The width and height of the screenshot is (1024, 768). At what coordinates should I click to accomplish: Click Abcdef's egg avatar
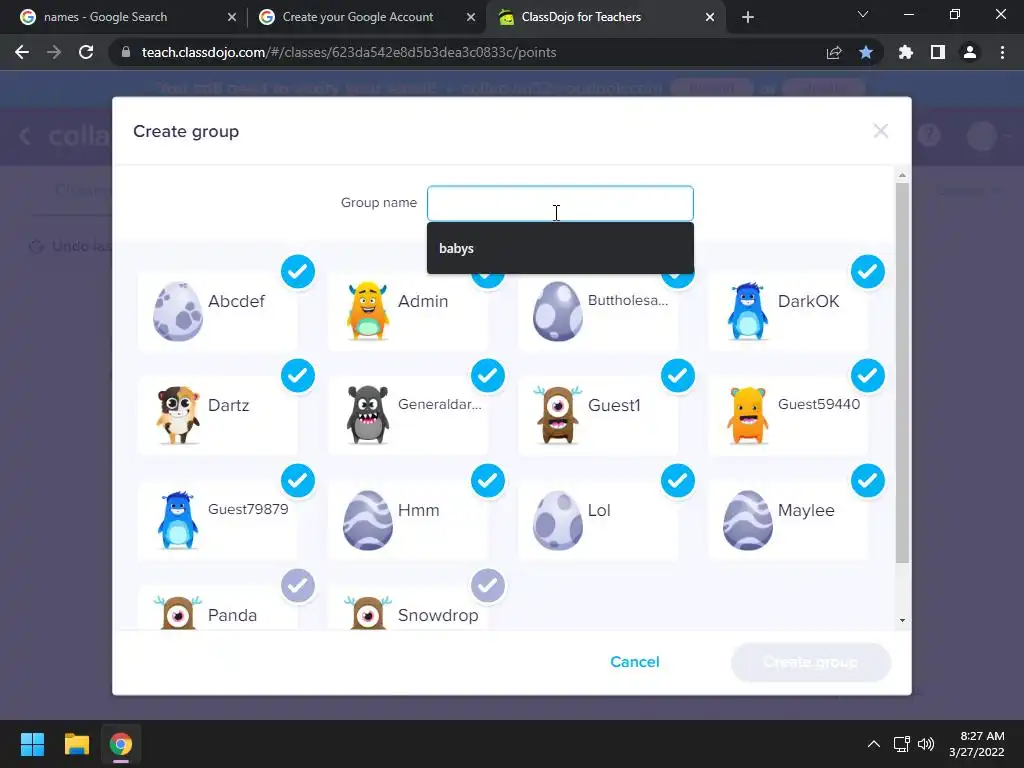point(178,312)
